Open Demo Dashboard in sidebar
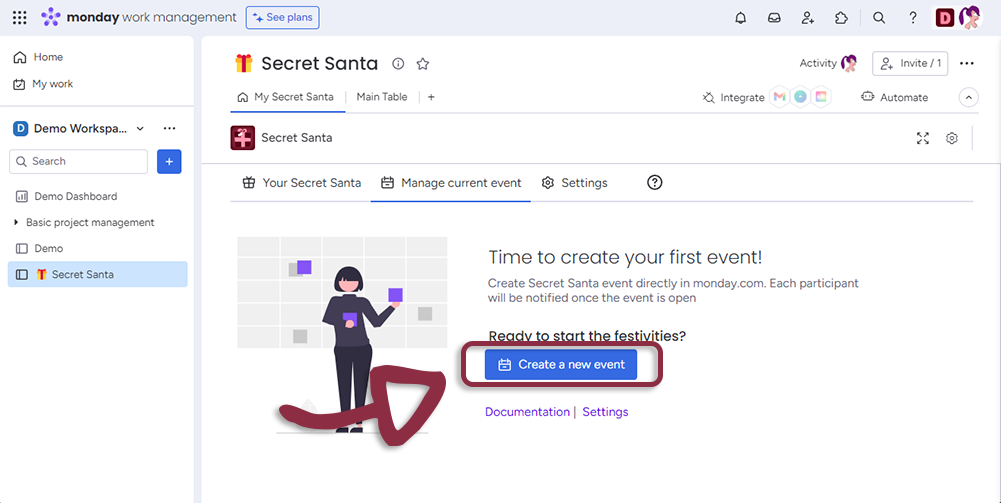Screen dimensions: 1001x503 (75, 196)
